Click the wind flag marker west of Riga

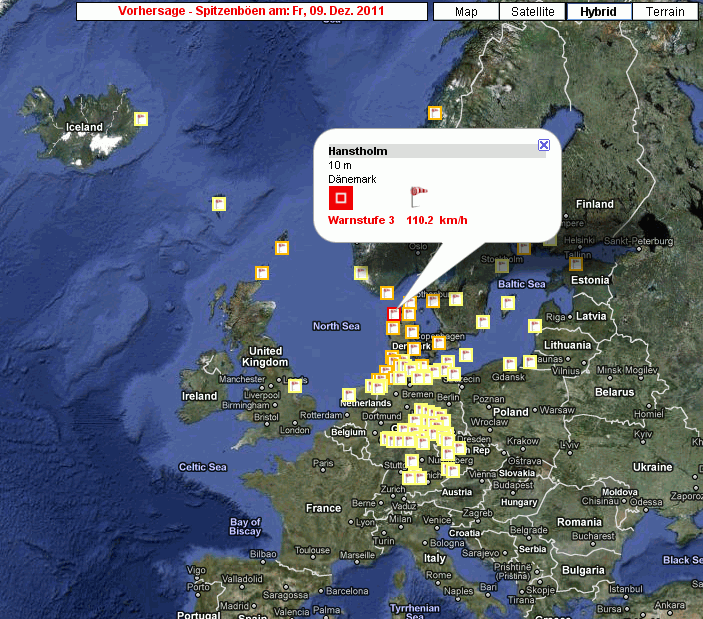(x=534, y=325)
